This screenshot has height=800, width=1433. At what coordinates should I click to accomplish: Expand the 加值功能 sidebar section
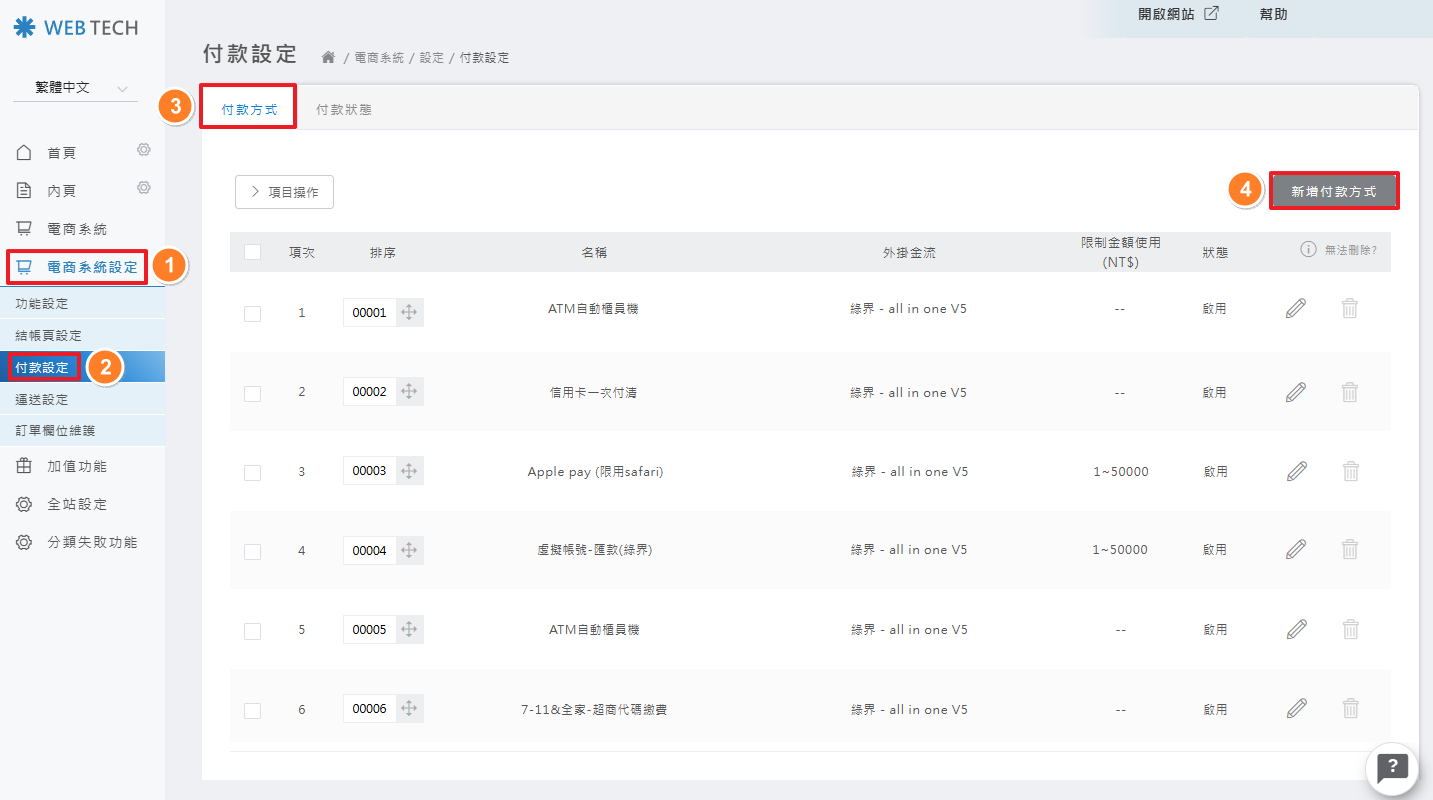tap(77, 467)
